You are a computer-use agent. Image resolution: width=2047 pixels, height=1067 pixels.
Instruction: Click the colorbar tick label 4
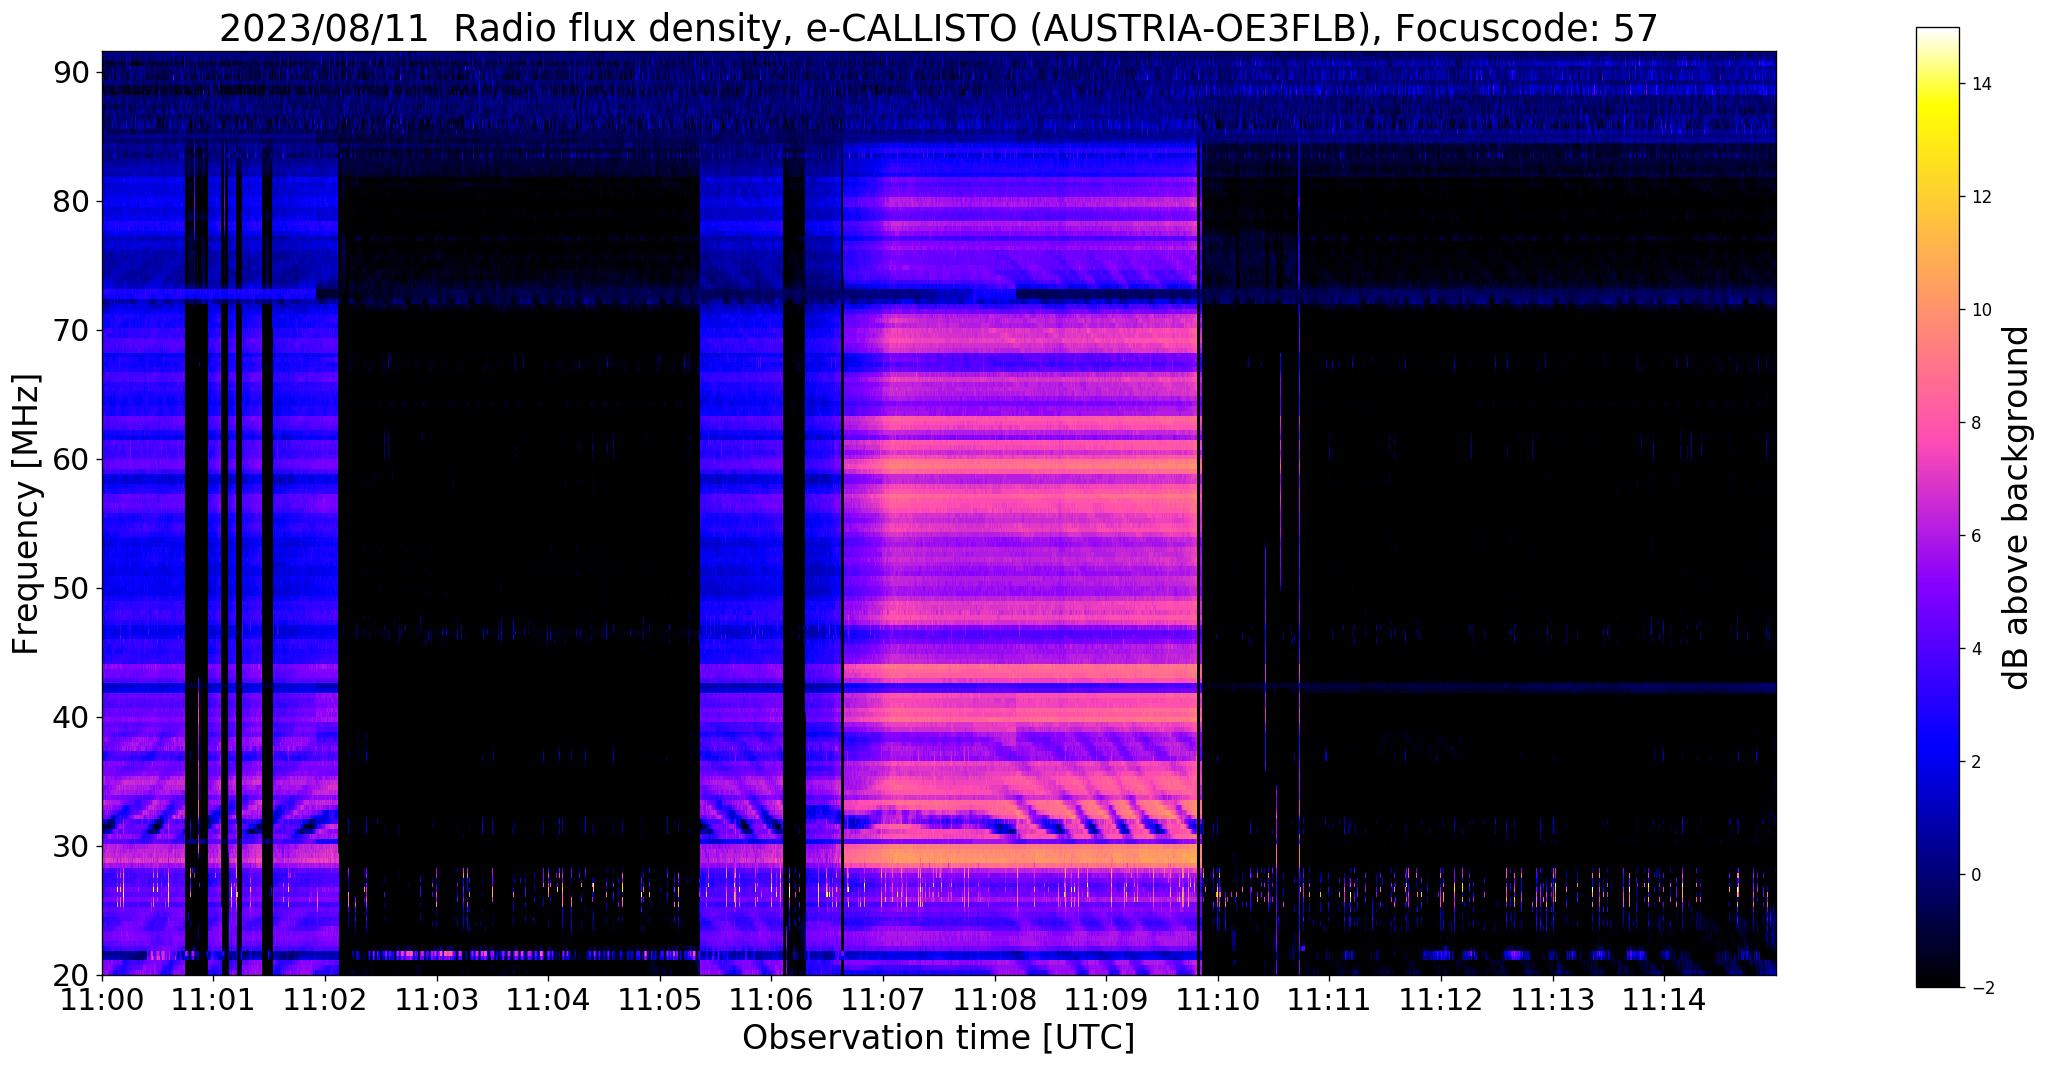(x=1975, y=649)
